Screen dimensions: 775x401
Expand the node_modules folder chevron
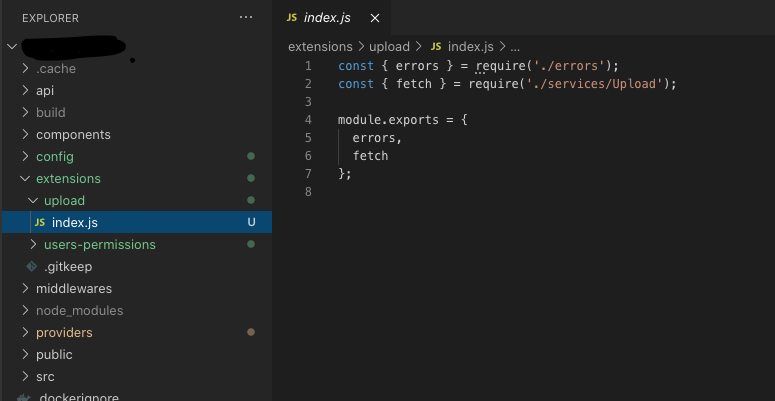pyautogui.click(x=26, y=311)
